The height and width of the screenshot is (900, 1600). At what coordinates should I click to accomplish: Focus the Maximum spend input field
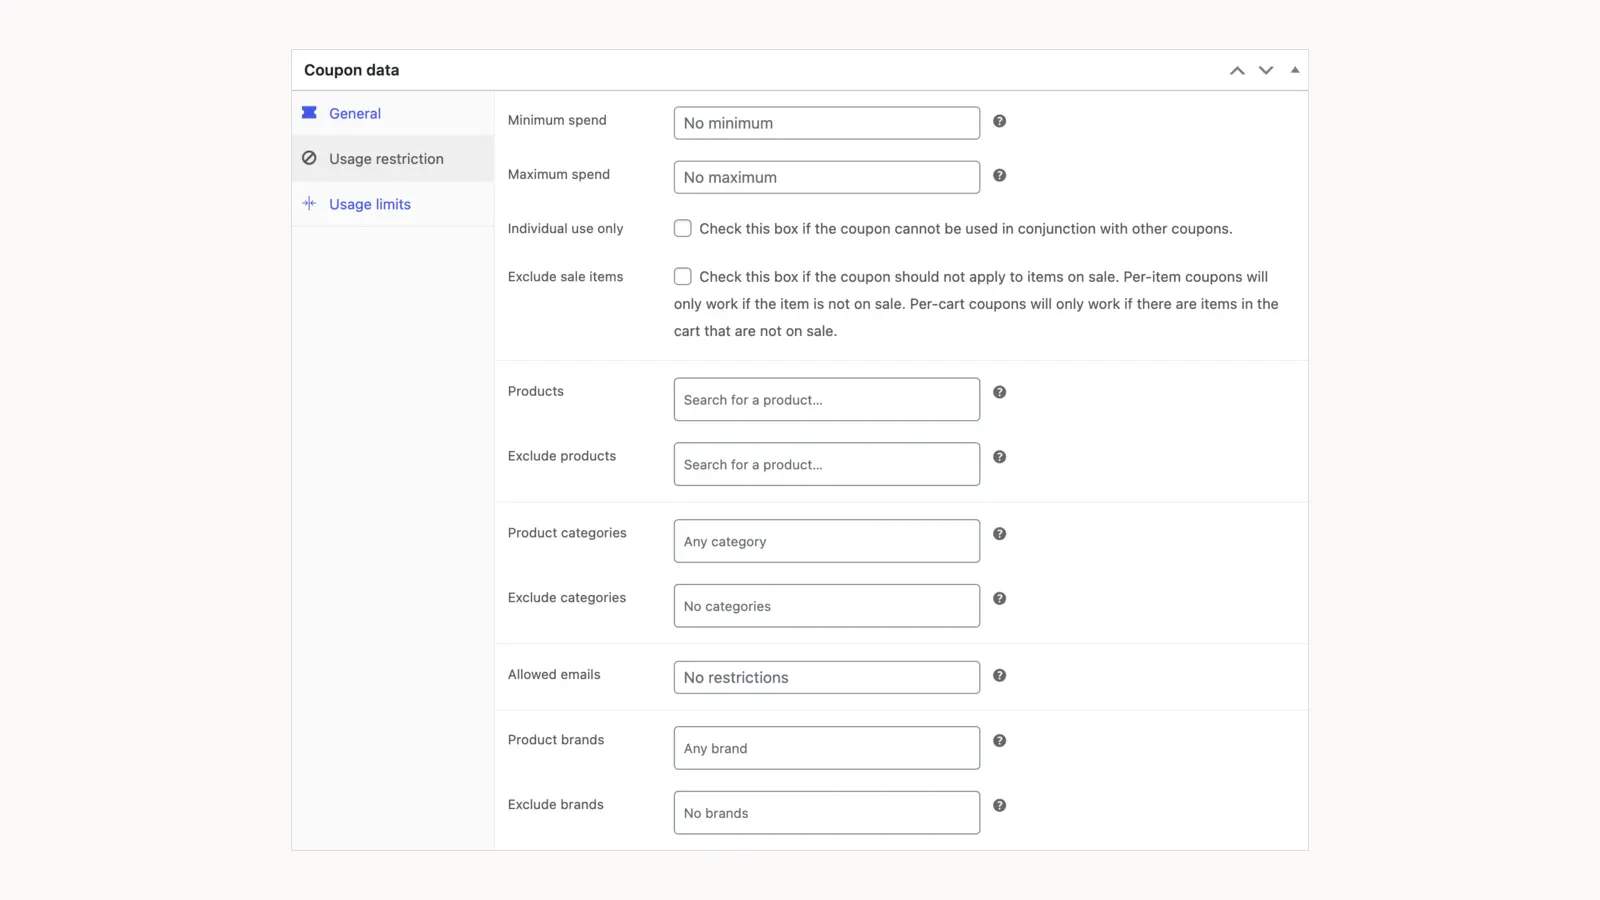pyautogui.click(x=827, y=177)
